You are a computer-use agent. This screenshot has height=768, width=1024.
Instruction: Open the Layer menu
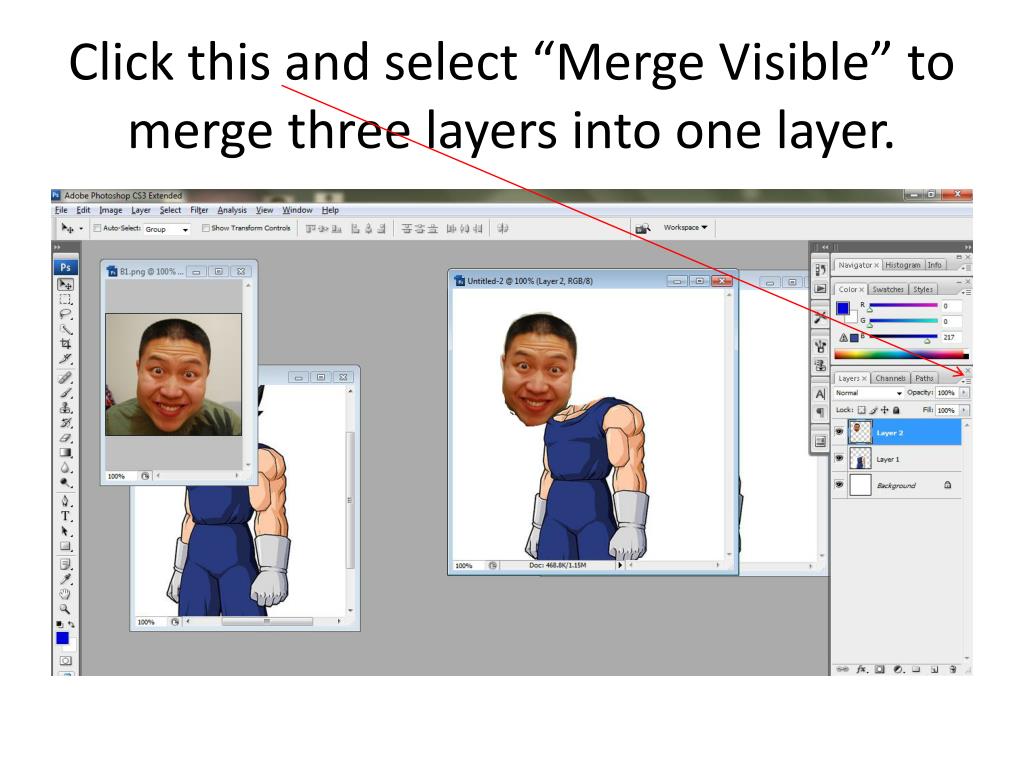coord(140,210)
